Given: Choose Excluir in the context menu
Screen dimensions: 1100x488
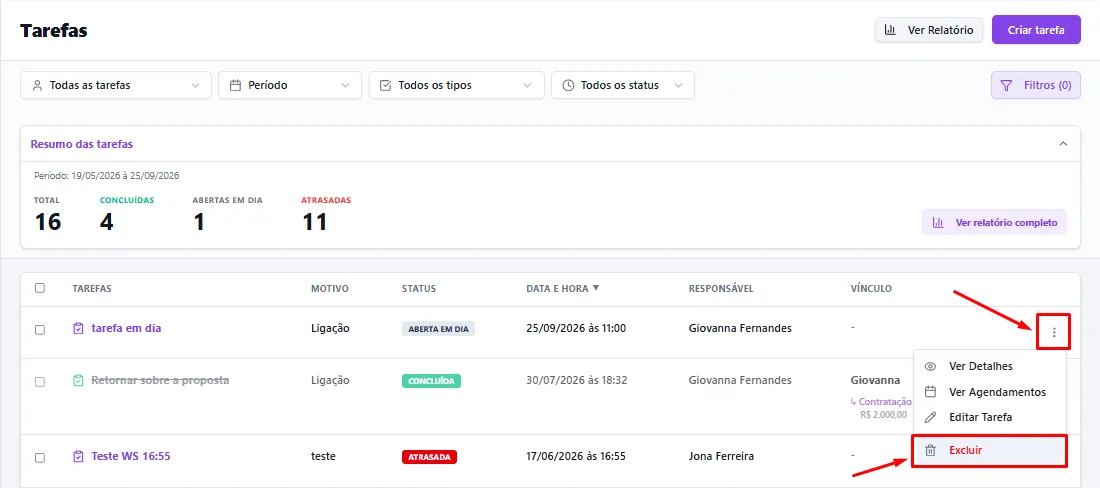Looking at the screenshot, I should tap(989, 450).
